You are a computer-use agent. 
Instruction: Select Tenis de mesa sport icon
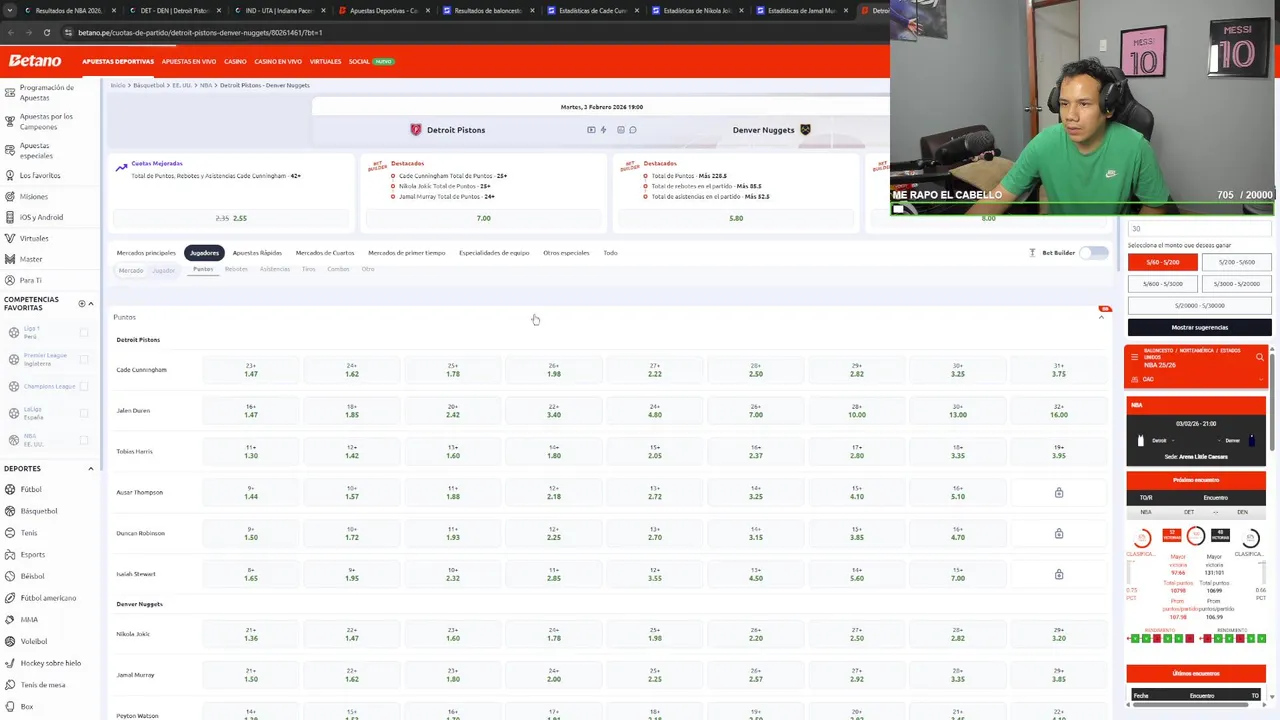point(10,685)
